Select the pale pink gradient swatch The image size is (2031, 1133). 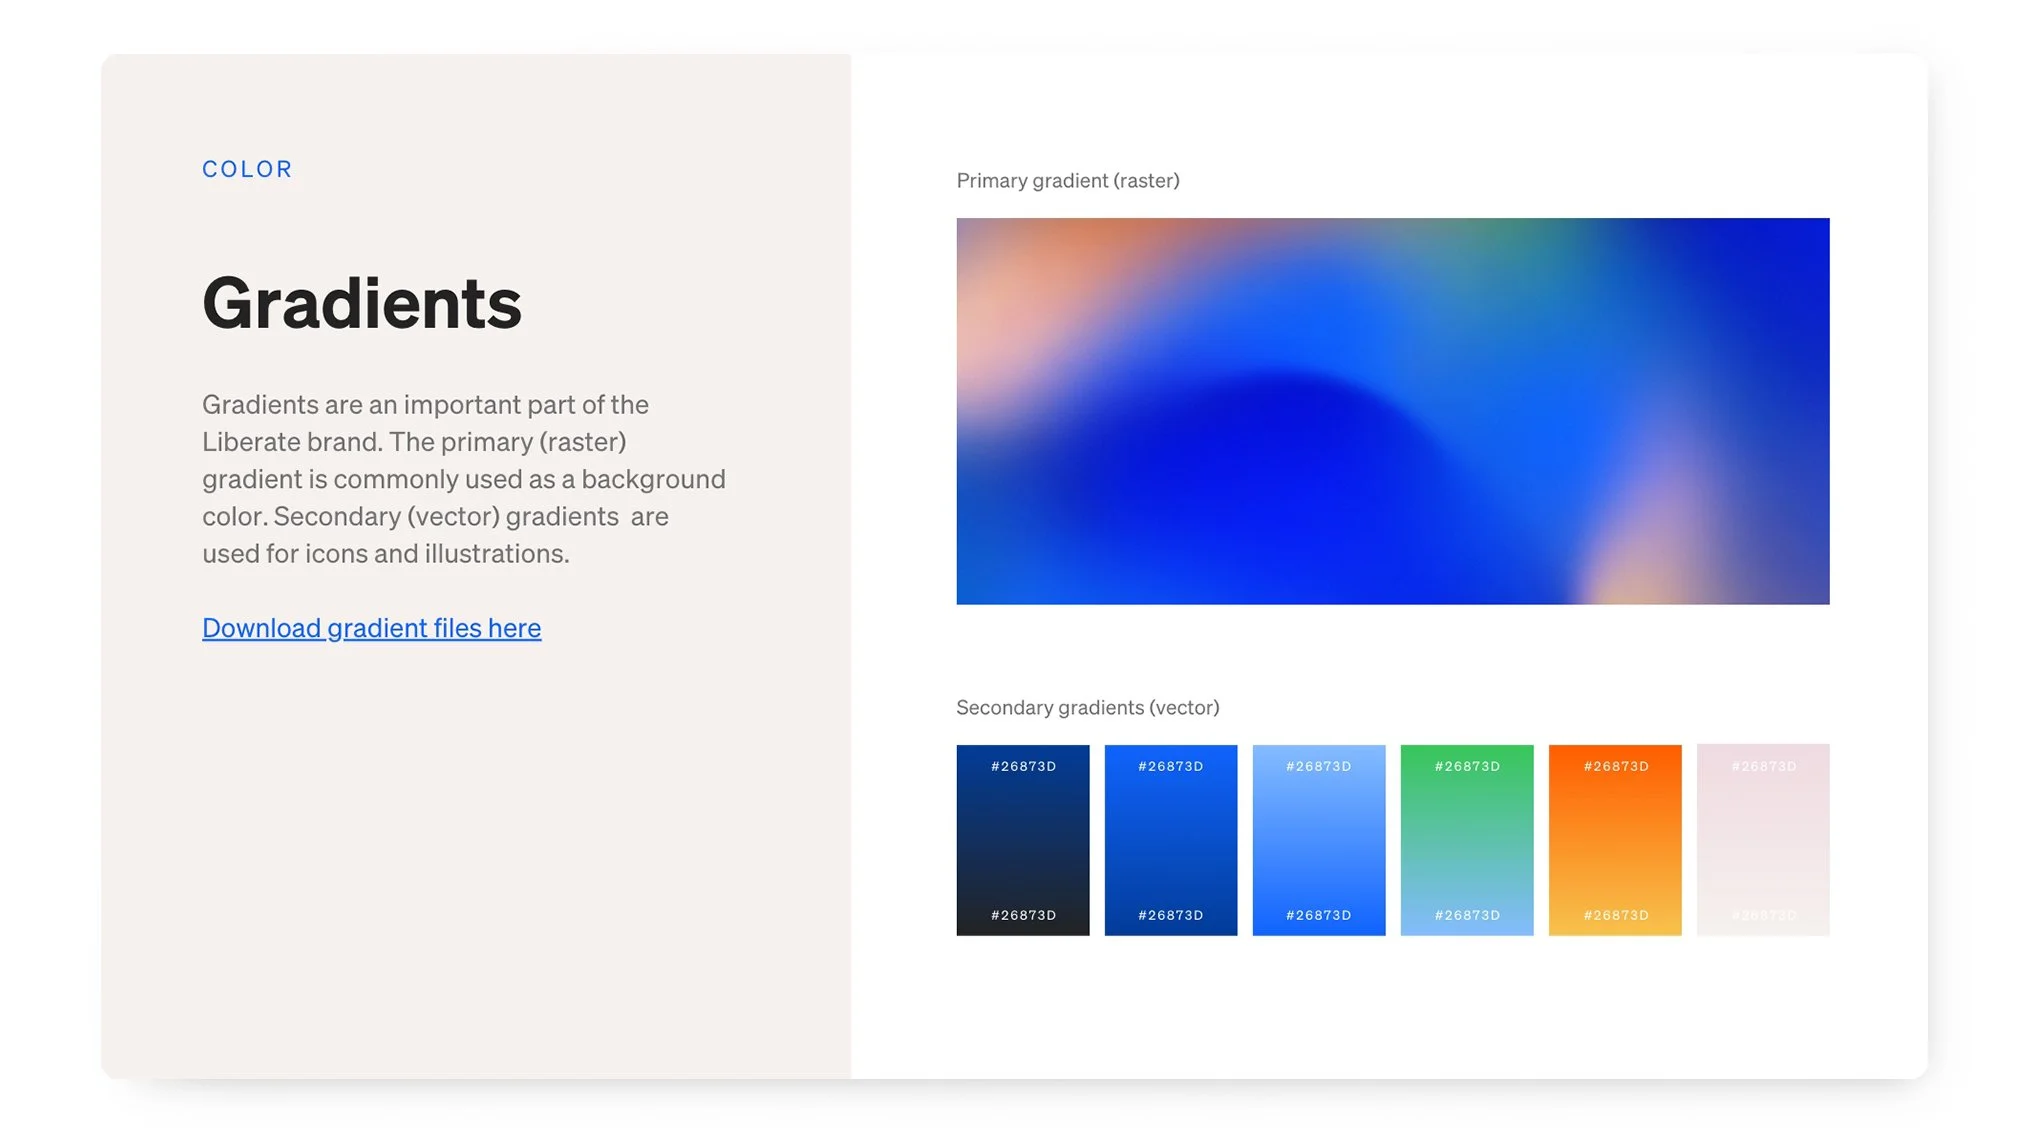coord(1762,840)
